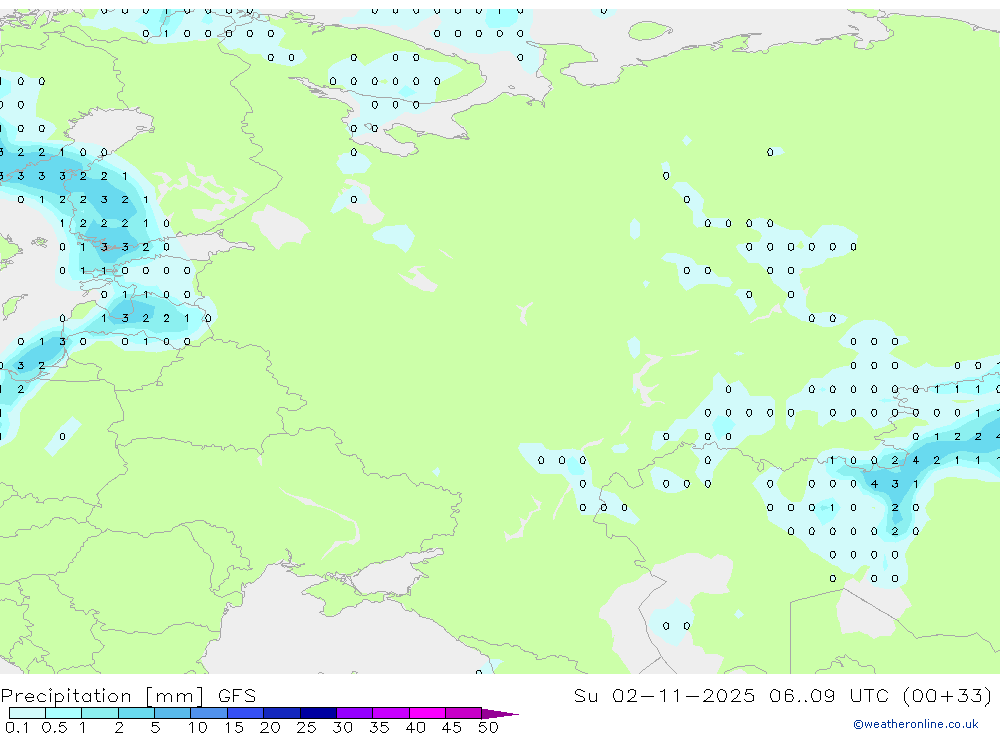Image resolution: width=1000 pixels, height=733 pixels.
Task: Click the '0.1' legend label
Action: [17, 727]
